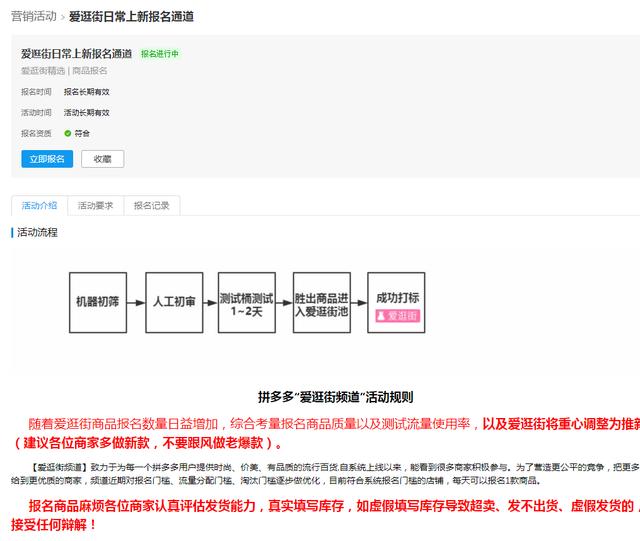Open the 报名记录 tab

click(x=151, y=205)
